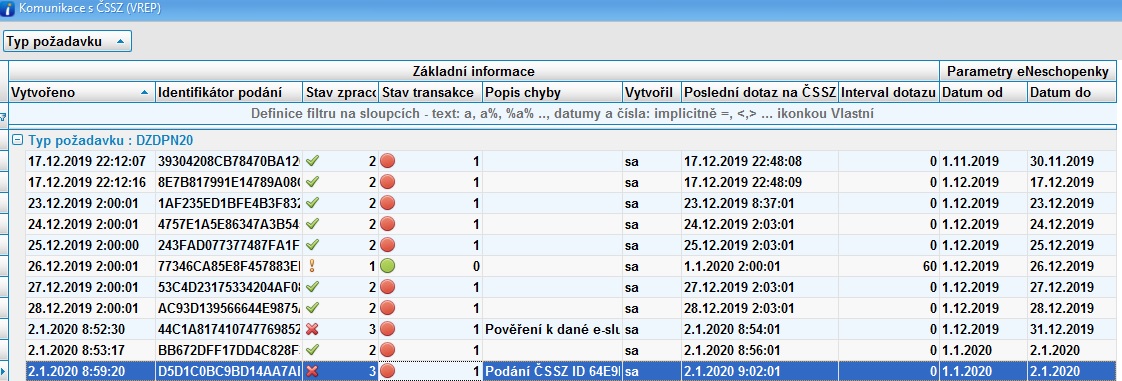Select identifier 39304208CB78470BA12
Viewport: 1122px width, 381px height.
[x=228, y=161]
